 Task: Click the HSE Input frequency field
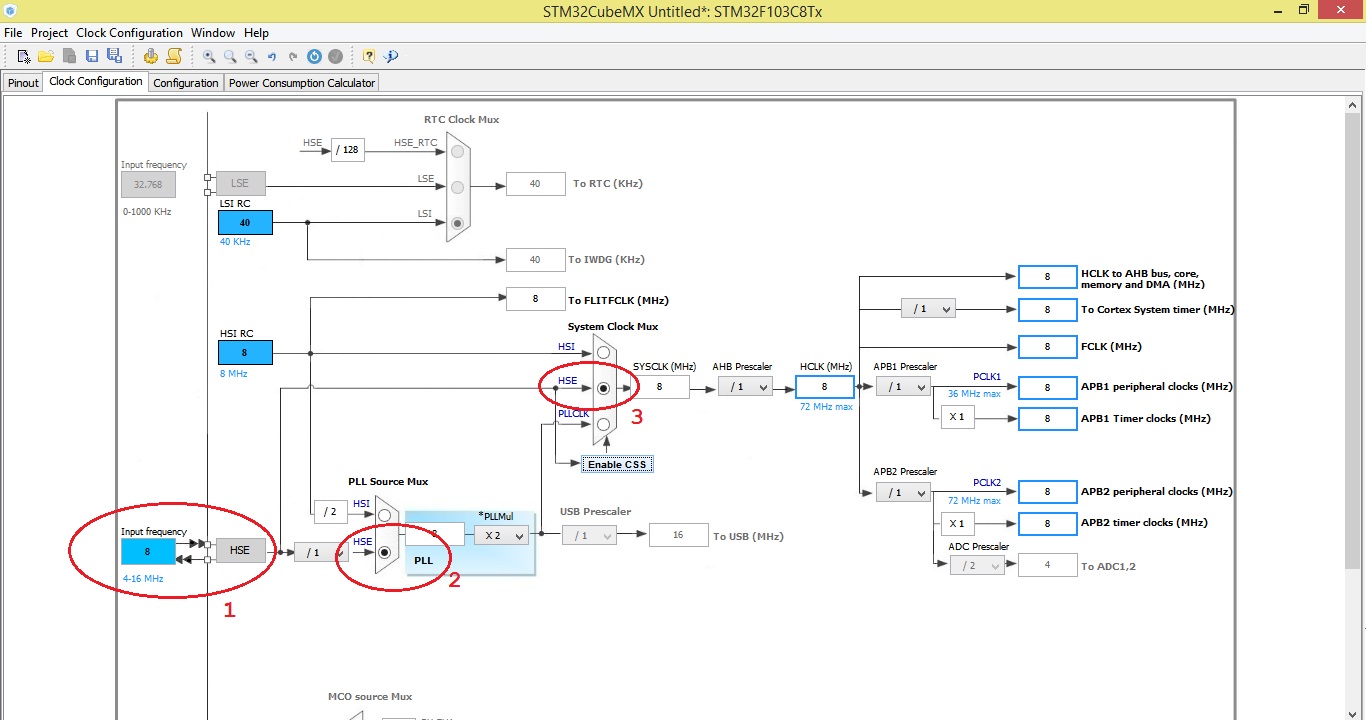tap(148, 551)
